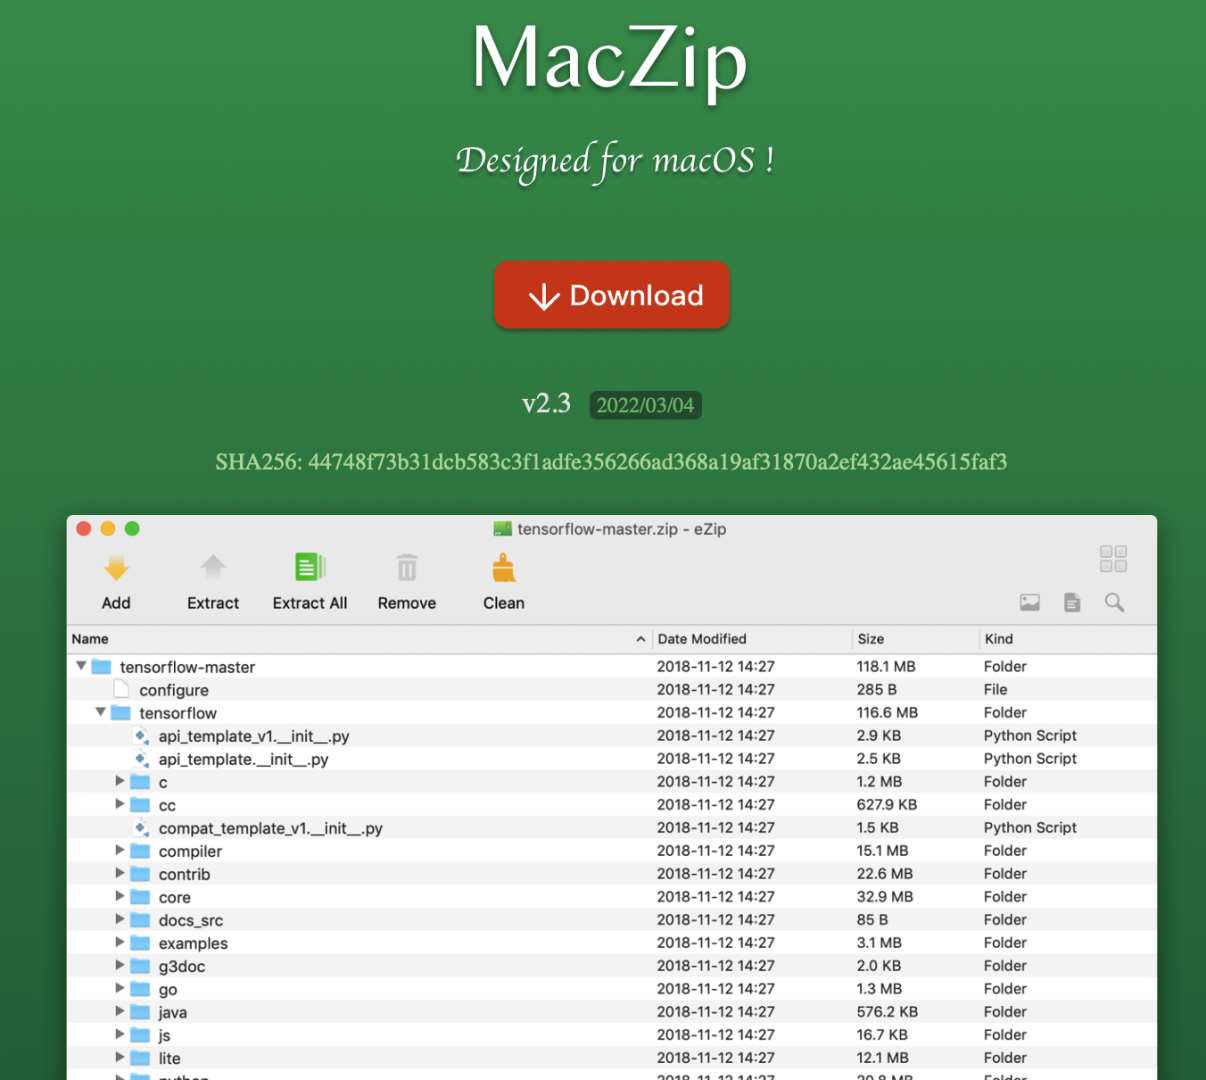Screen dimensions: 1206x1080
Task: Collapse the tensorflow subfolder triangle
Action: 101,712
